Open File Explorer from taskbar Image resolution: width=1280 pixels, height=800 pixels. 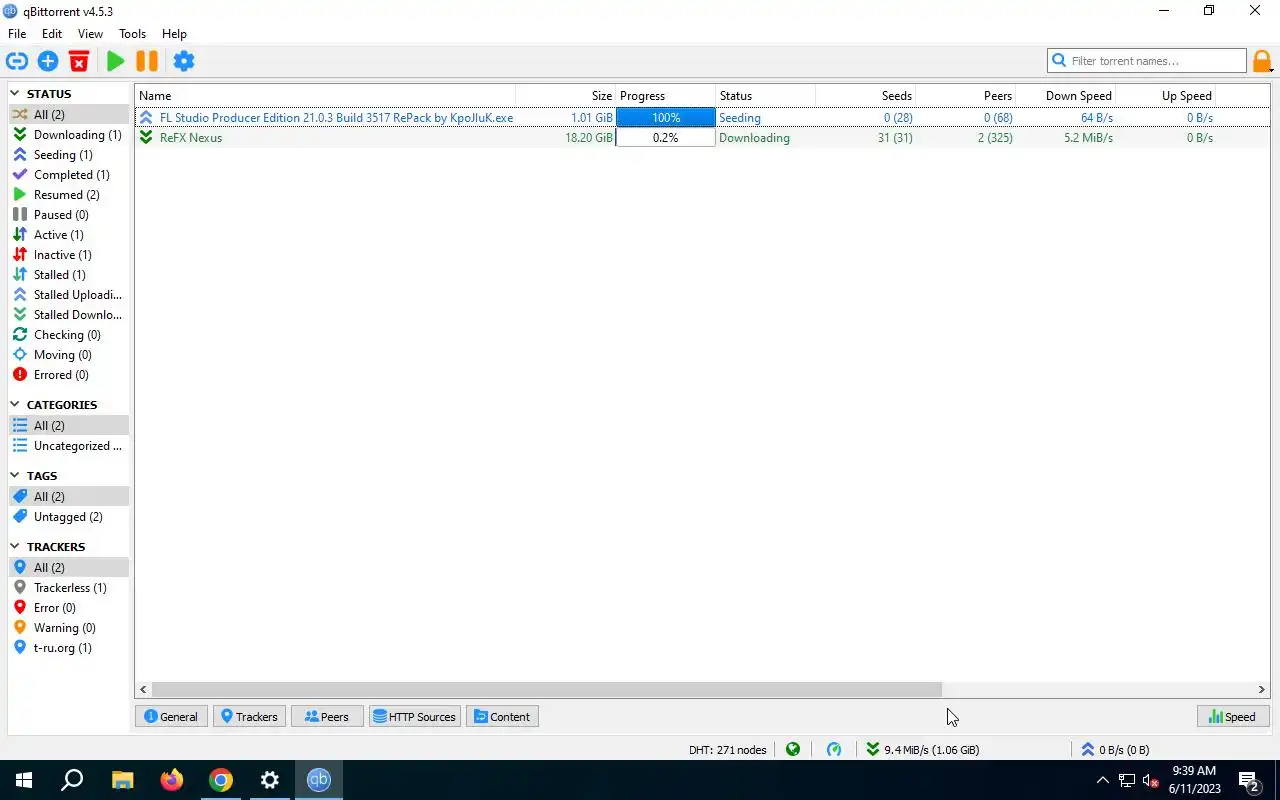pos(122,780)
